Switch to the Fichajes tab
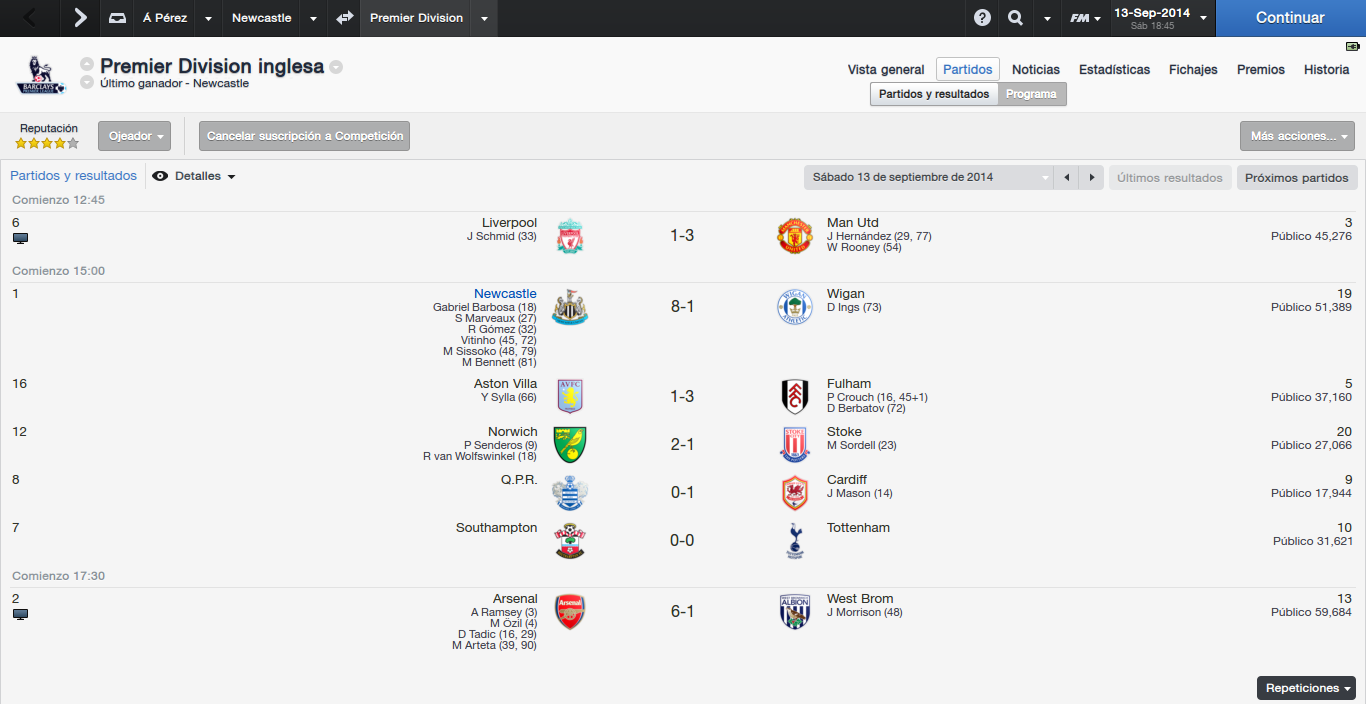1366x704 pixels. [x=1193, y=69]
